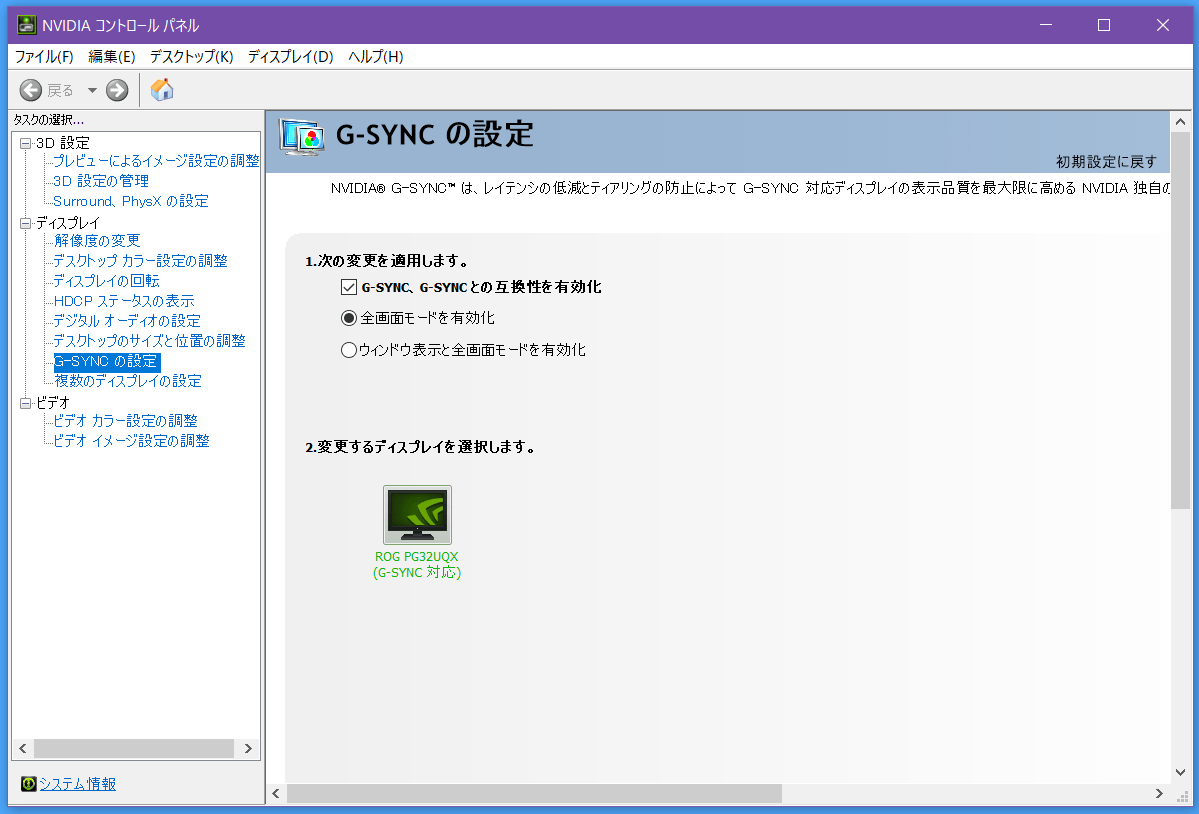
Task: Select 全画面モードを有効化 radio button
Action: (x=349, y=318)
